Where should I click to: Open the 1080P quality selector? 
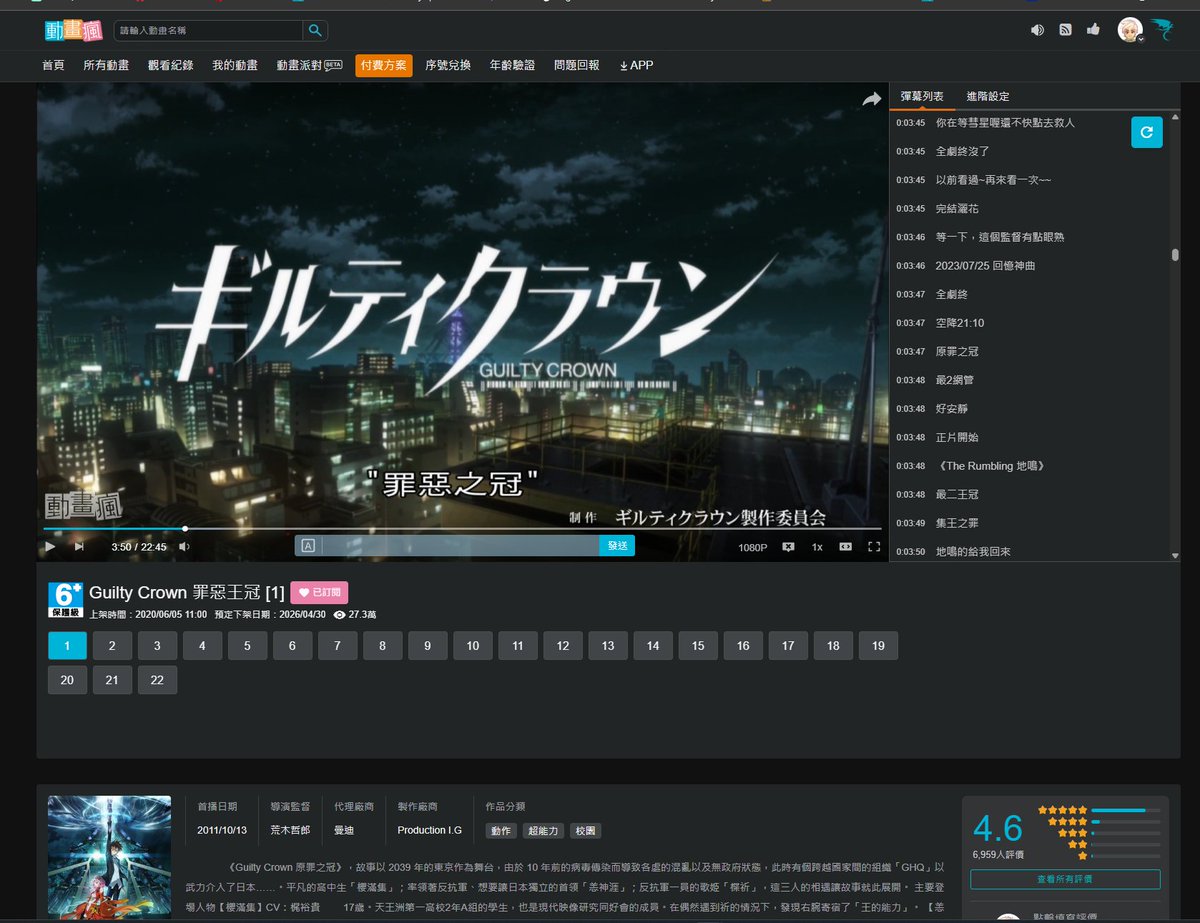point(752,547)
